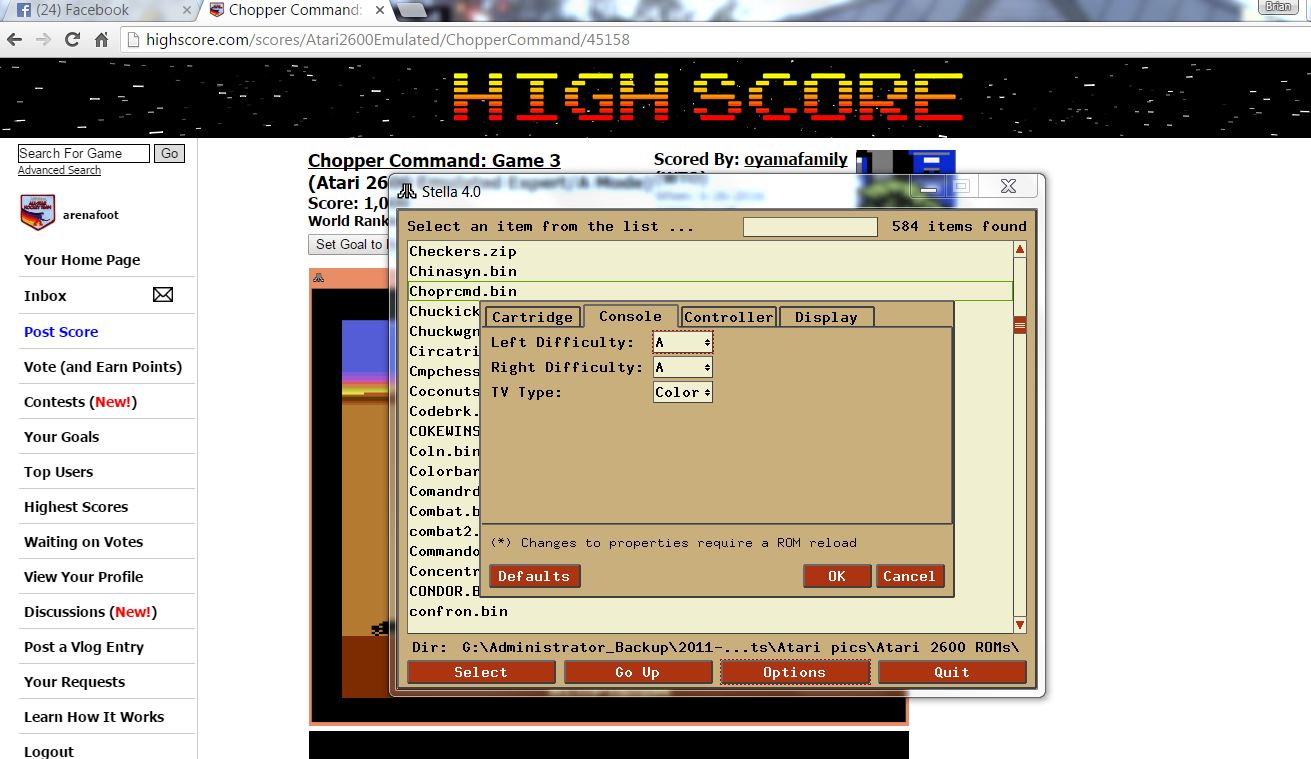Click Chopper Command: Game 3 heading link
The image size is (1311, 759).
[434, 161]
